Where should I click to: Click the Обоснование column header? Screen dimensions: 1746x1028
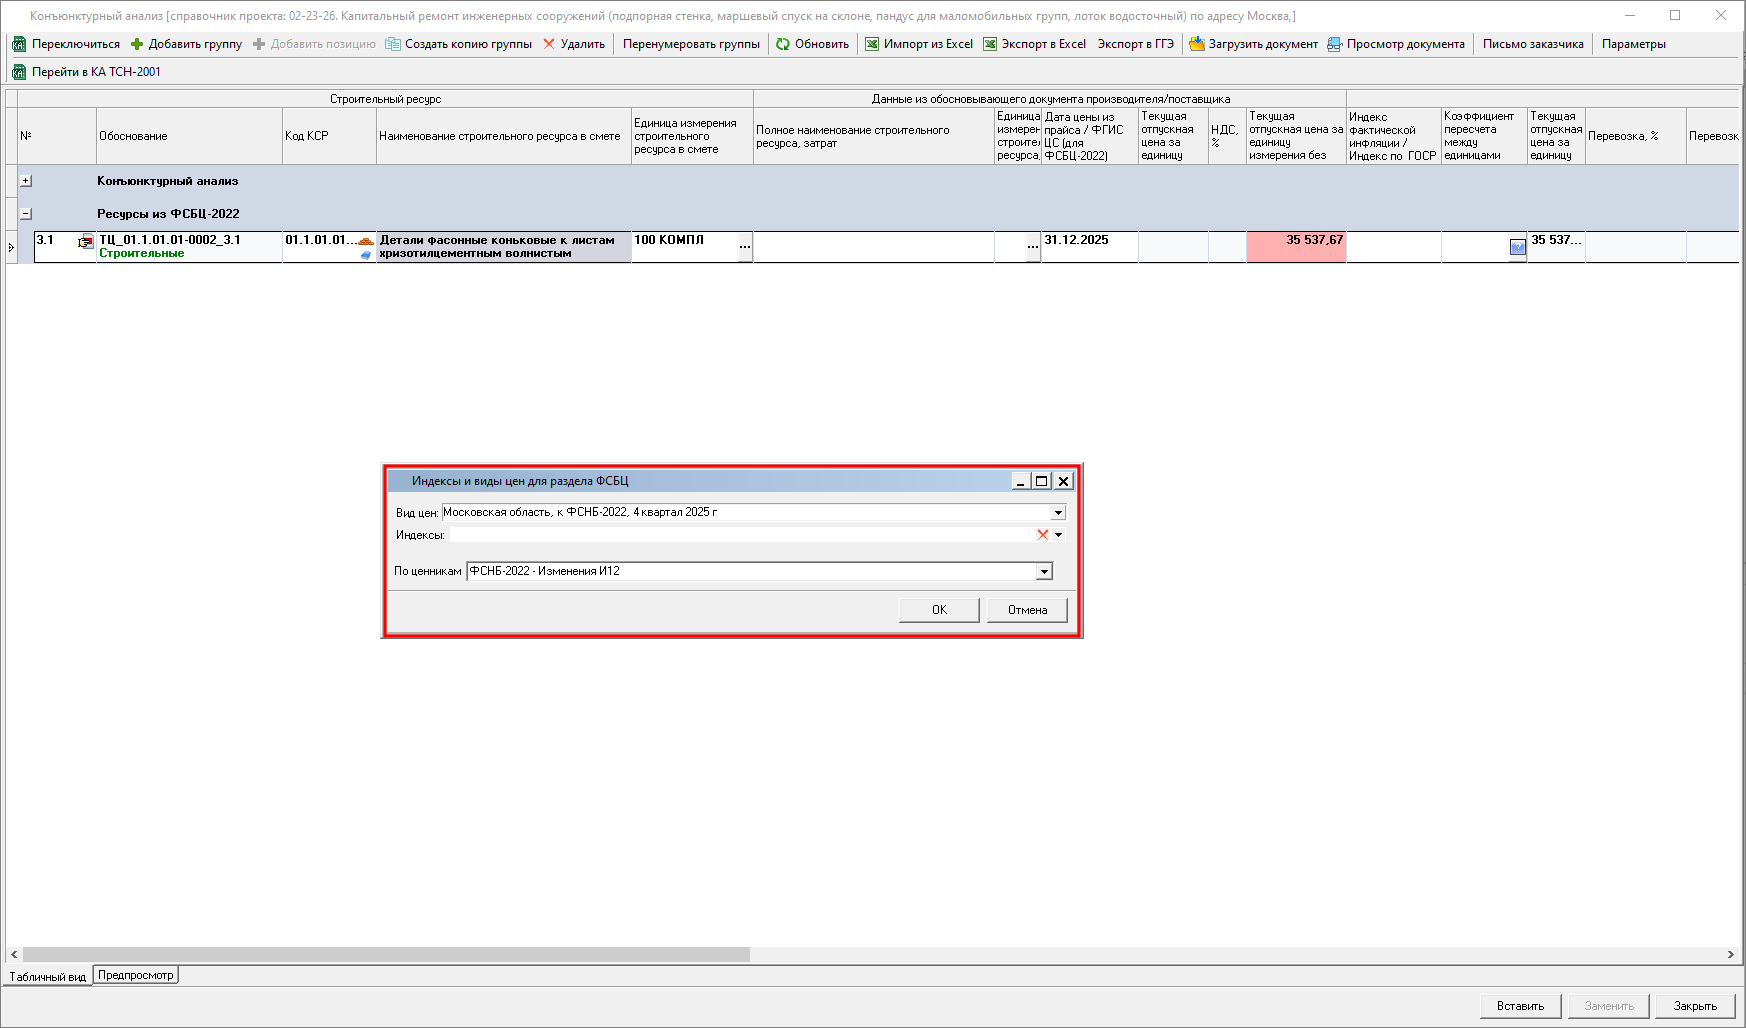190,136
